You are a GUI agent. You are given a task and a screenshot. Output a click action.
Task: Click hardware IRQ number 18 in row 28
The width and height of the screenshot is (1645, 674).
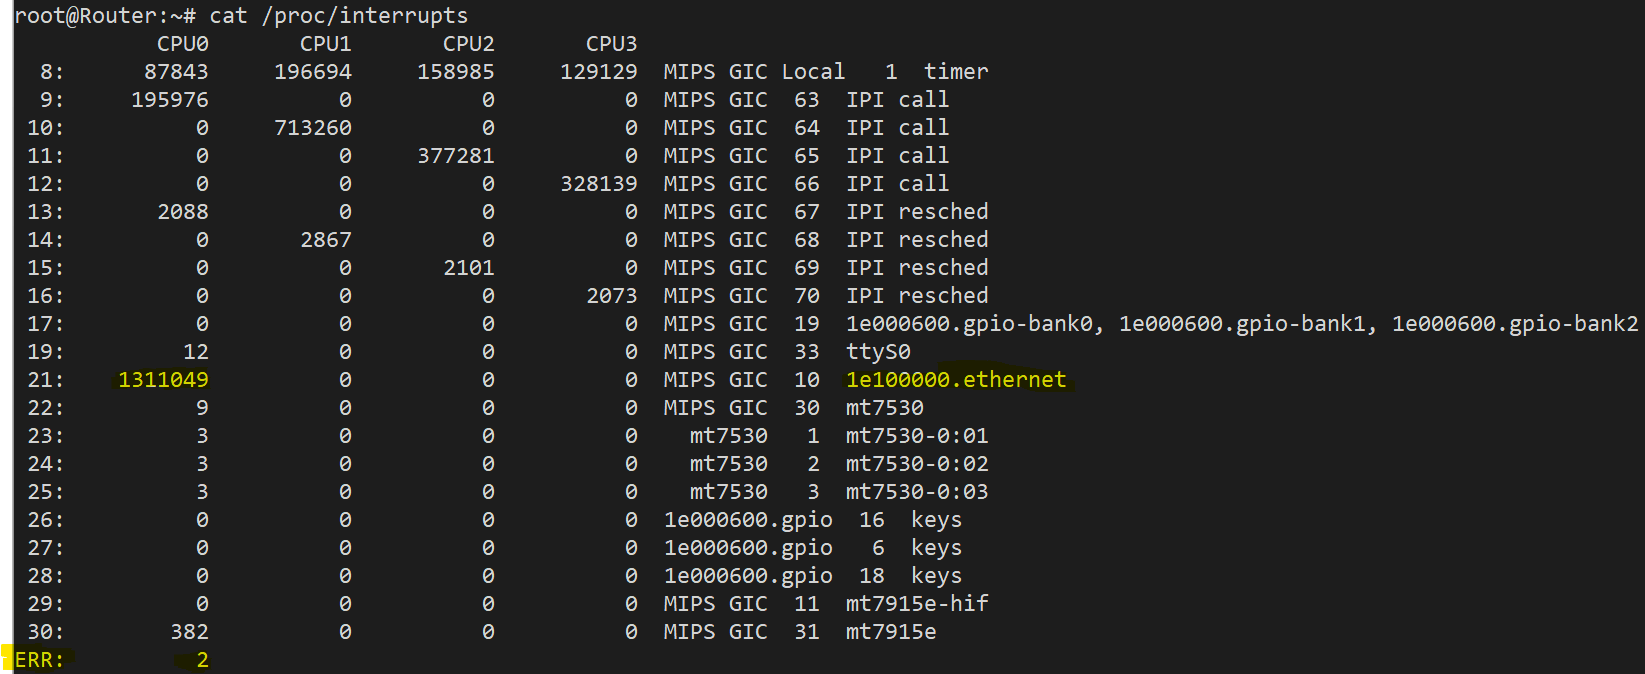[872, 576]
